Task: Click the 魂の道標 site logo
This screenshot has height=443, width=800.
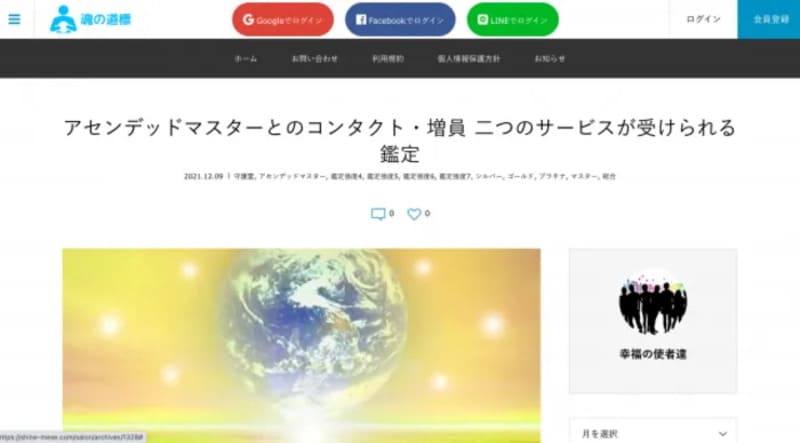Action: 90,19
